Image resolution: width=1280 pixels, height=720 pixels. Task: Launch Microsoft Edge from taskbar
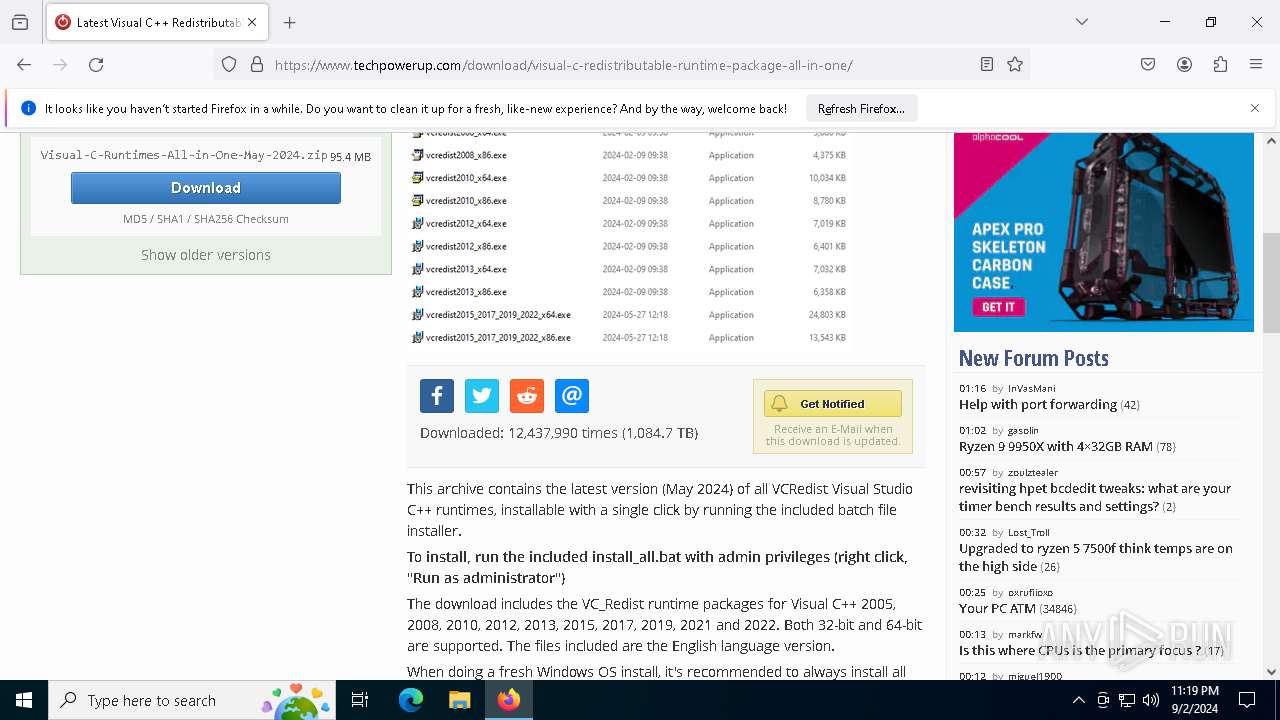[x=411, y=700]
